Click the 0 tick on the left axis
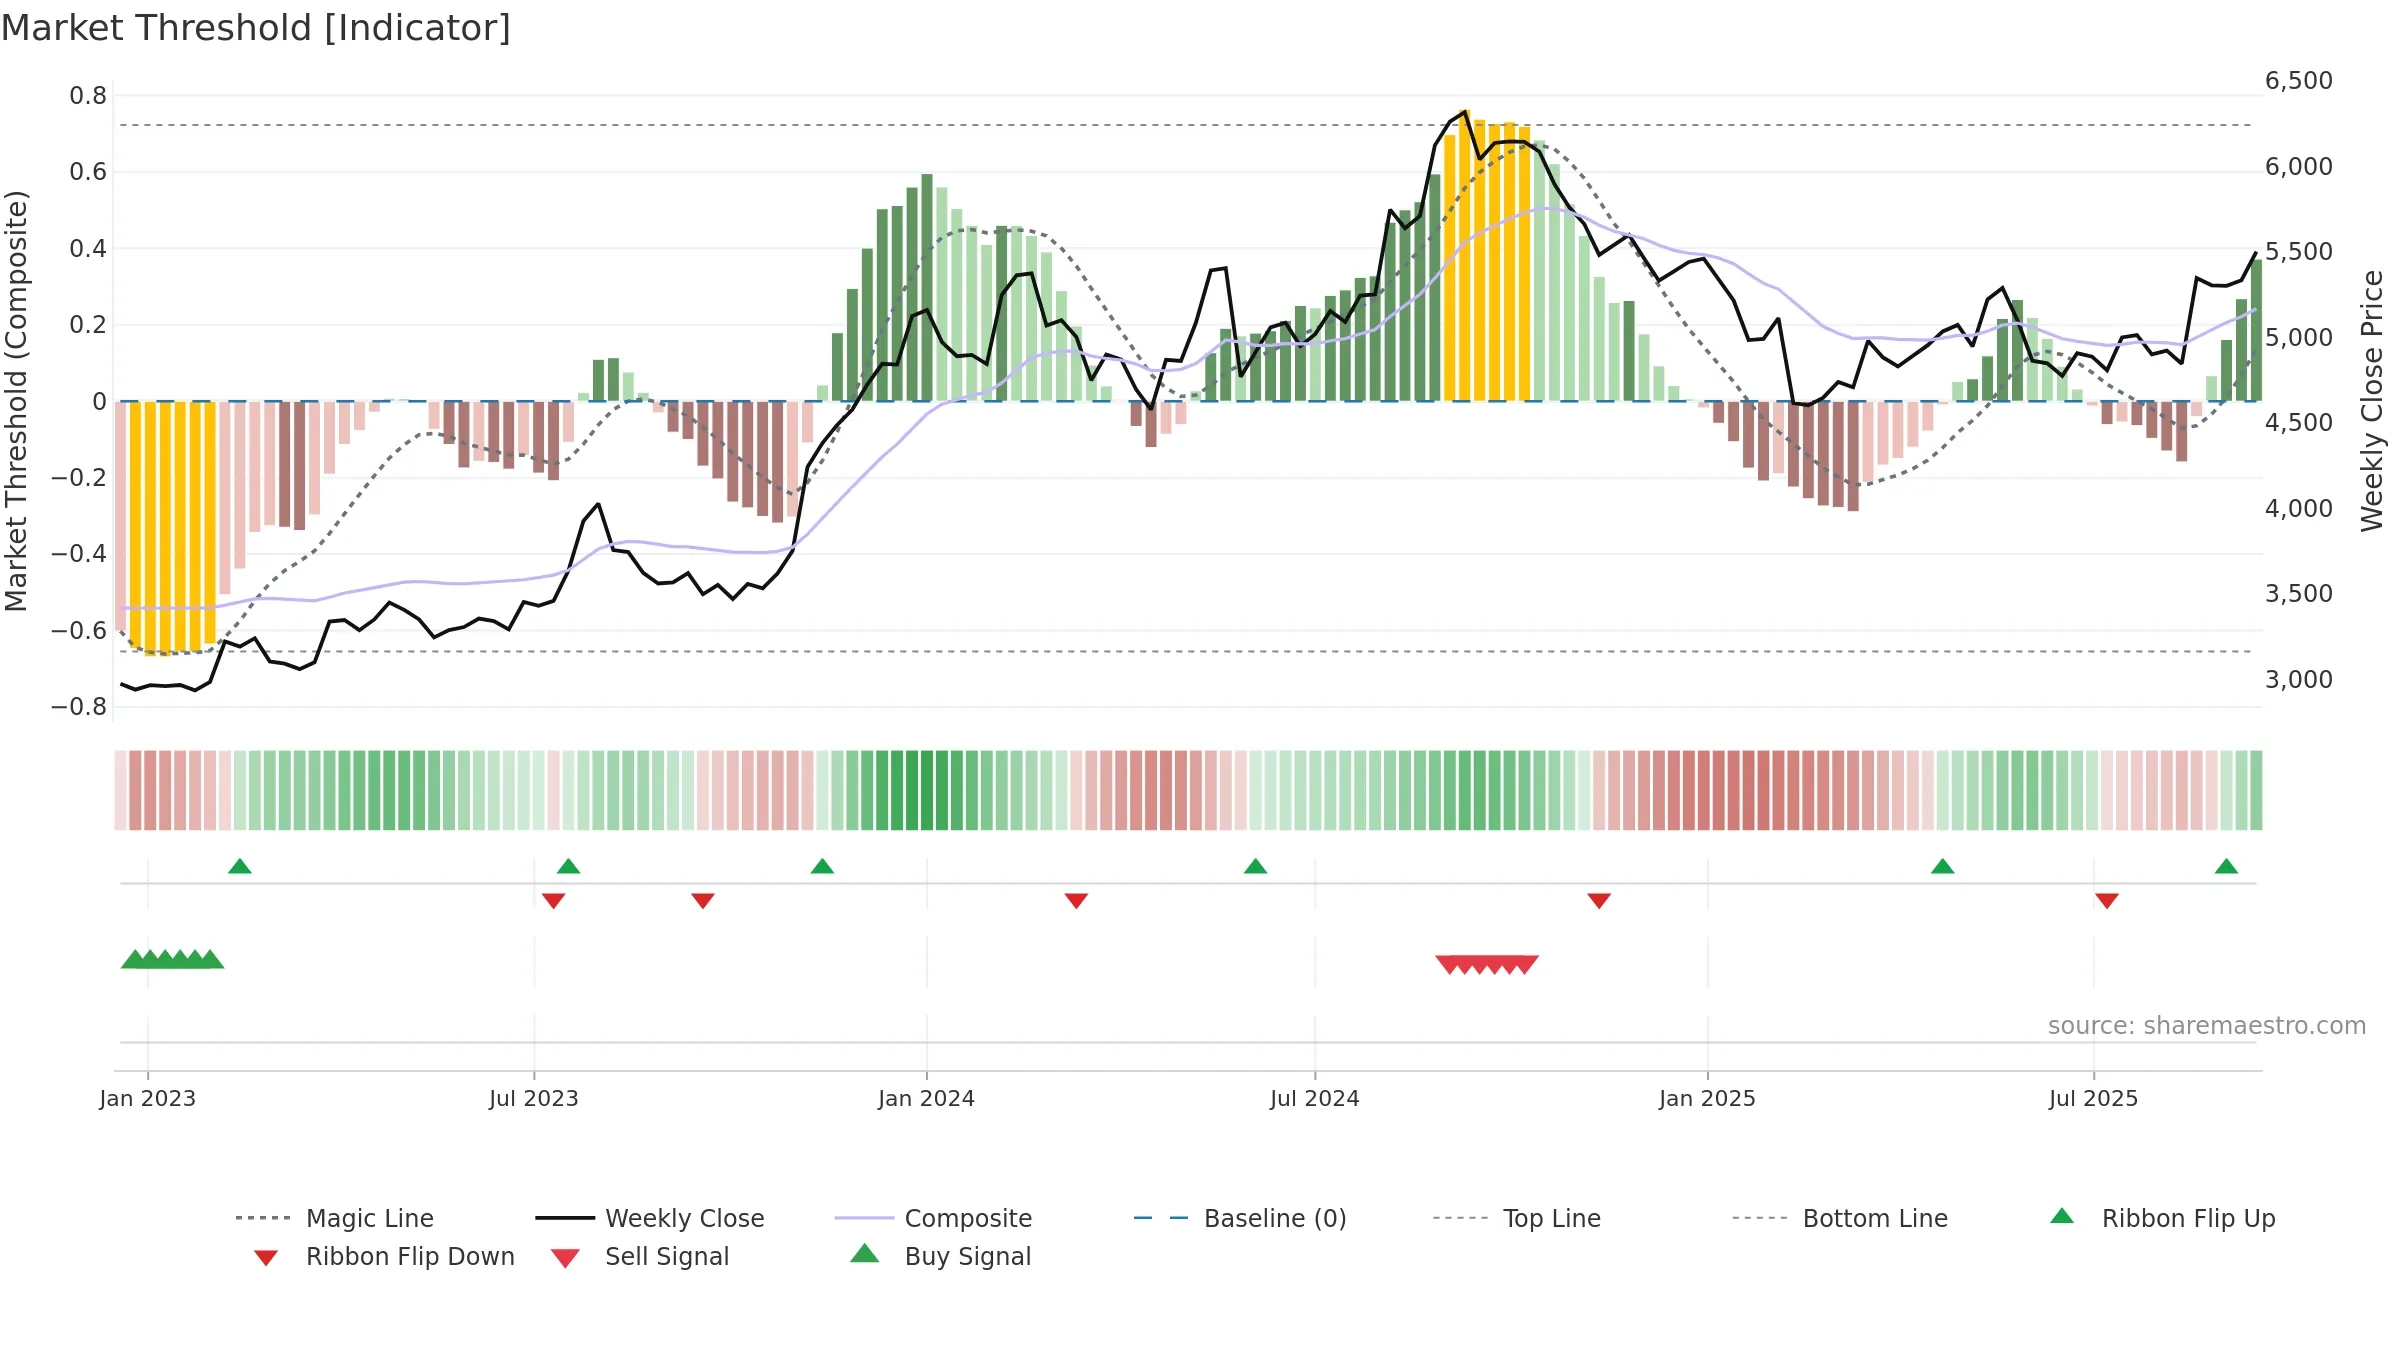 99,401
